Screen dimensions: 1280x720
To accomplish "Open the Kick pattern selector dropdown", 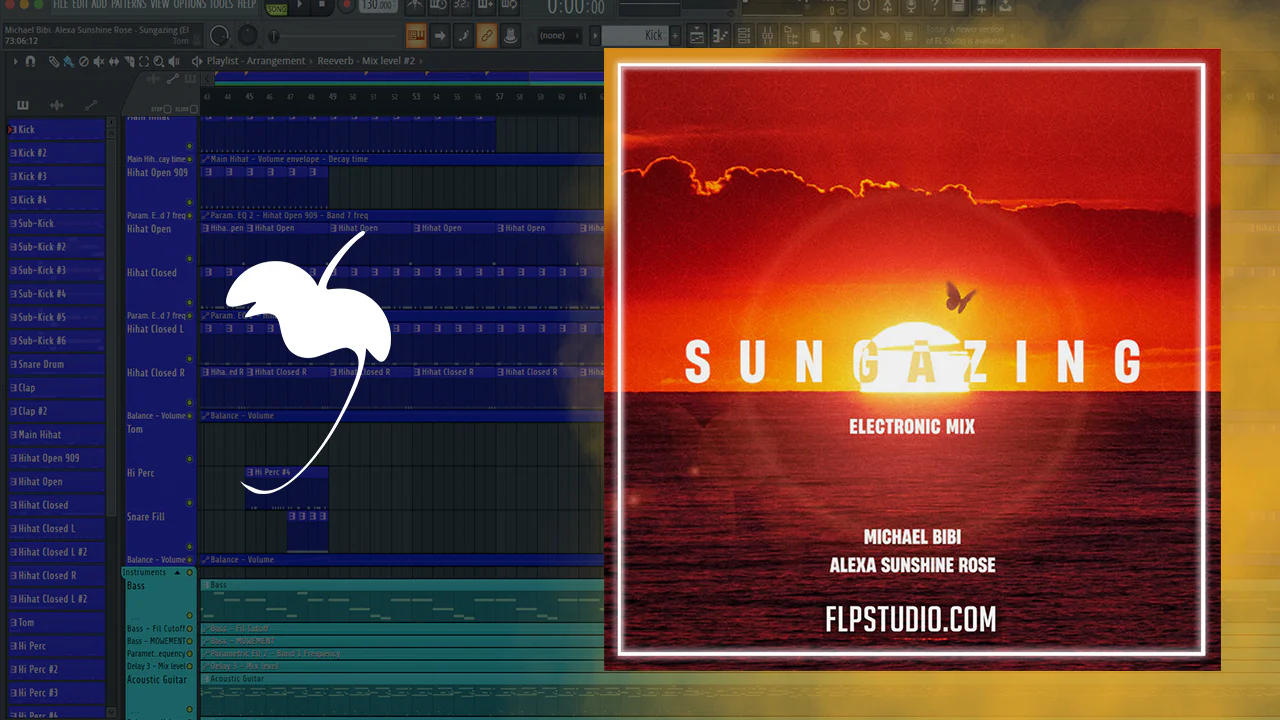I will (635, 36).
